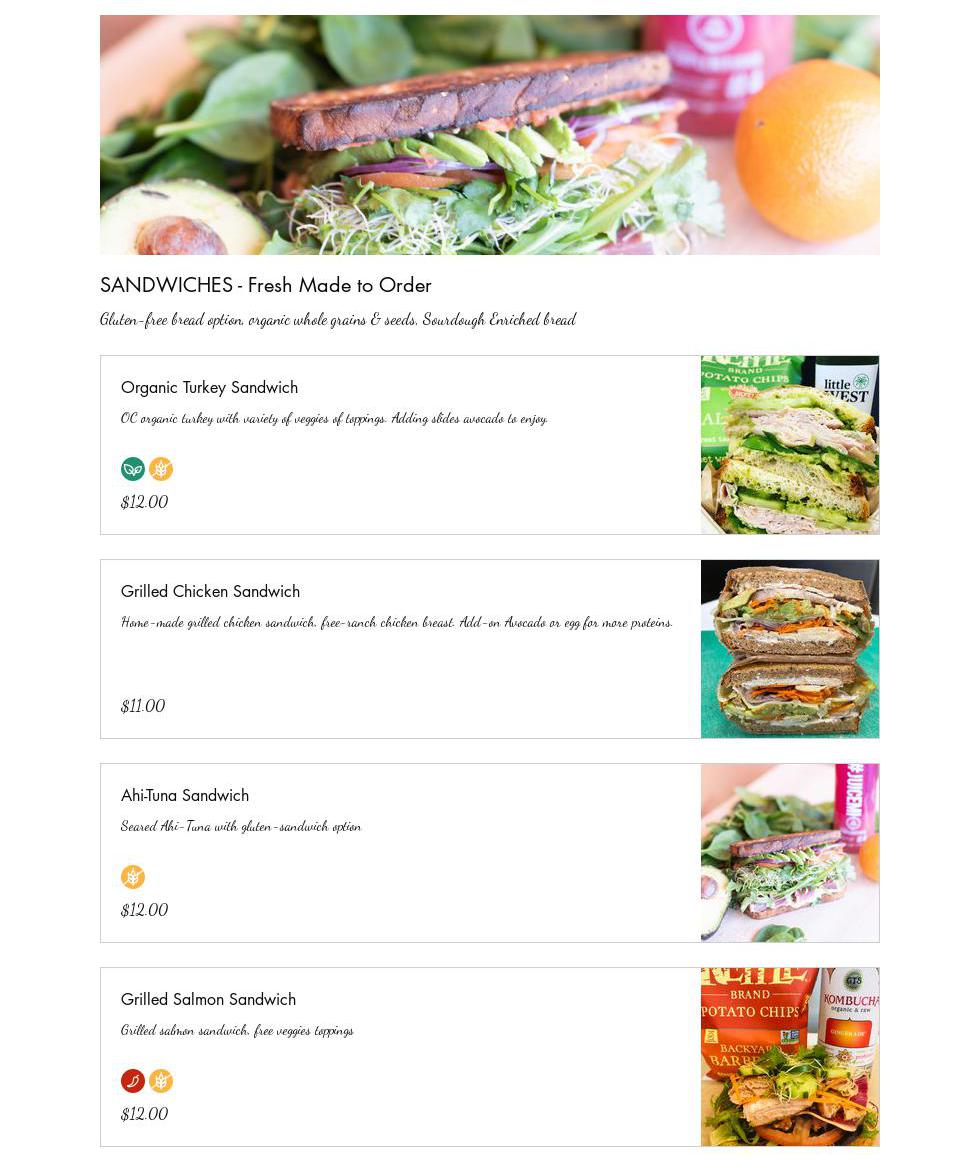Click the gluten-free wheat icon on Ahi-Tuna Sandwich
This screenshot has width=965, height=1155.
133,877
